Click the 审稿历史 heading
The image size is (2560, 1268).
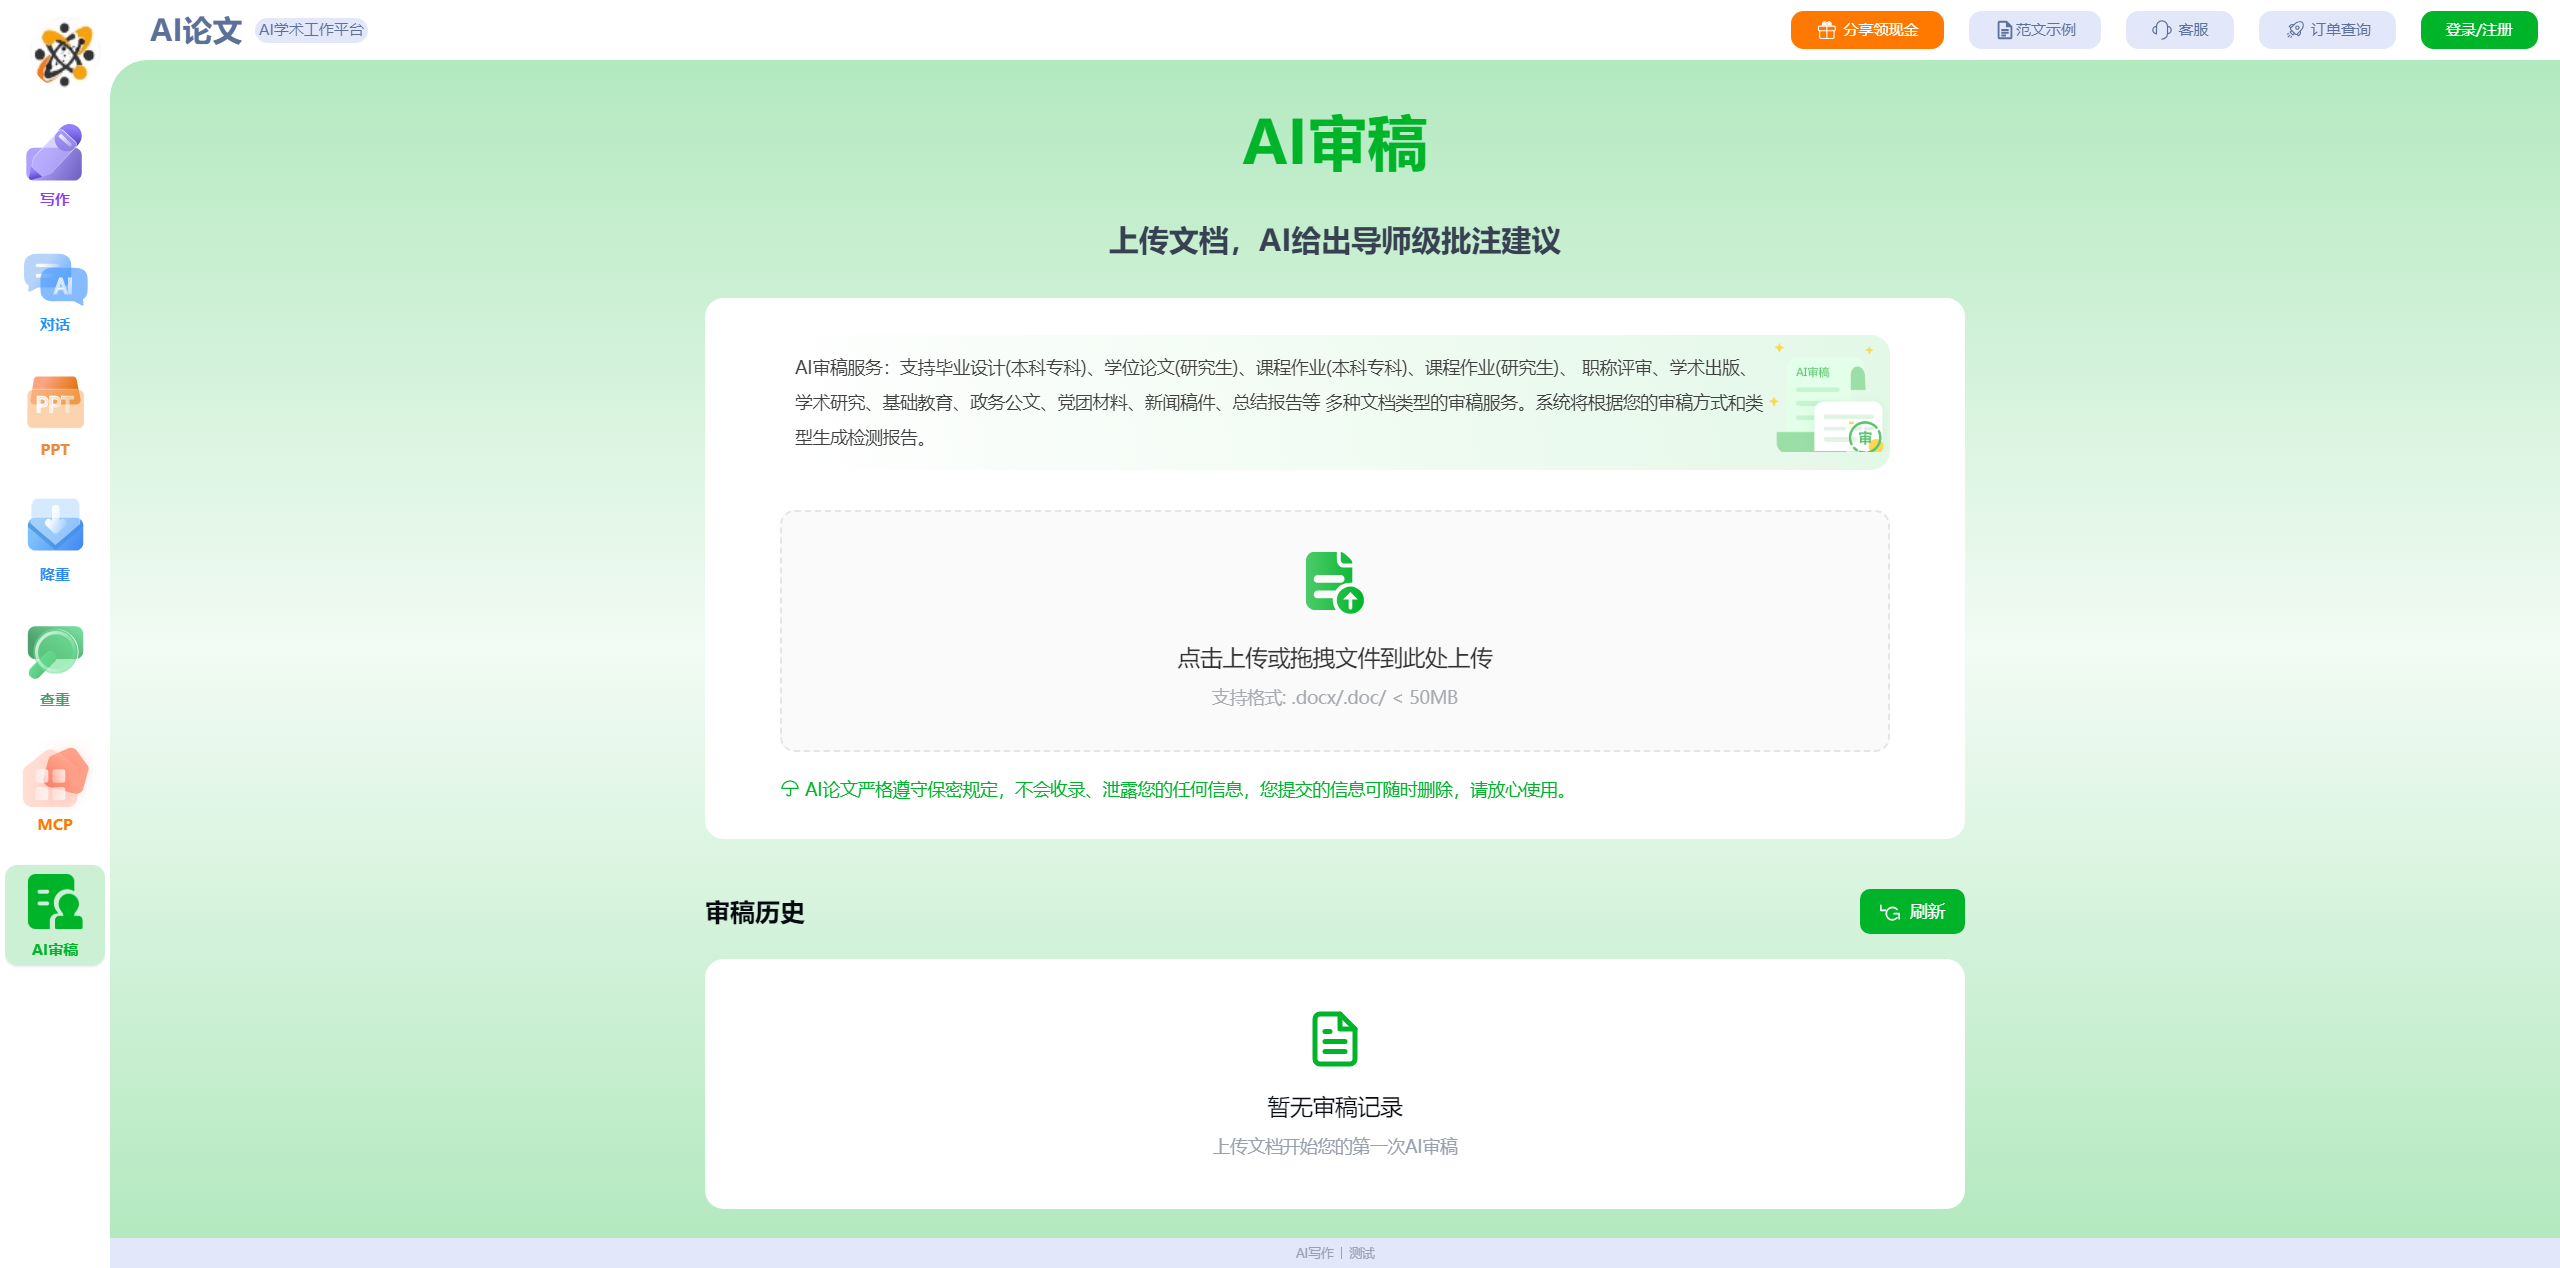[754, 912]
